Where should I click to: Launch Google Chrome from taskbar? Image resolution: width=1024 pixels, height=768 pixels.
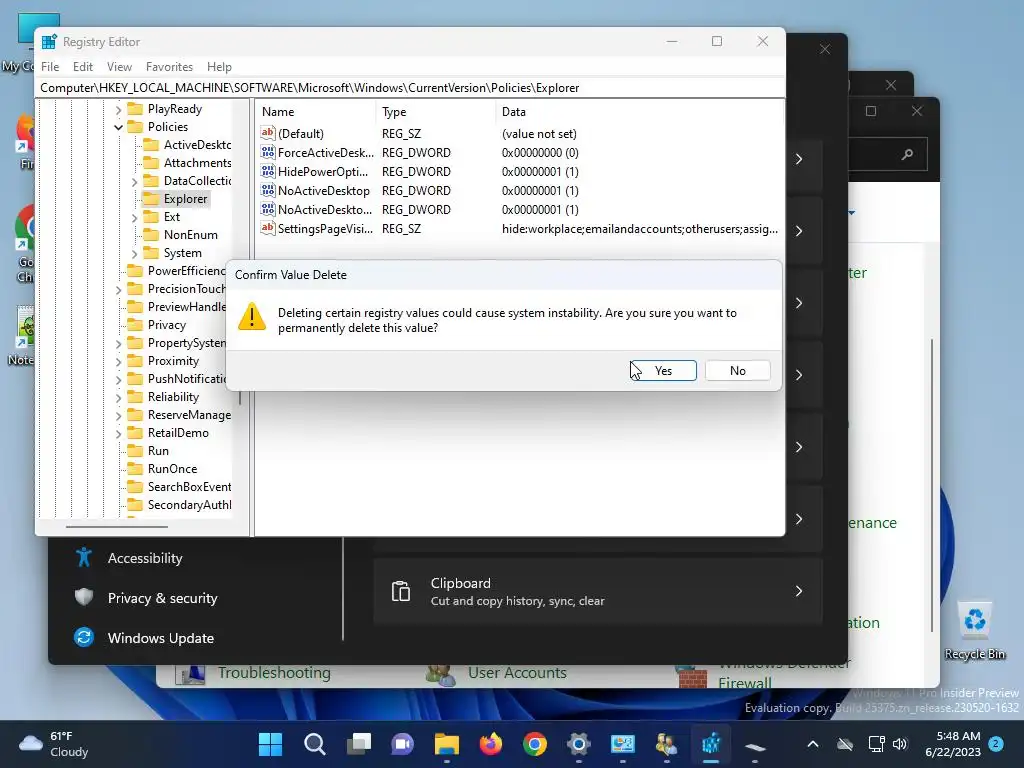tap(535, 744)
